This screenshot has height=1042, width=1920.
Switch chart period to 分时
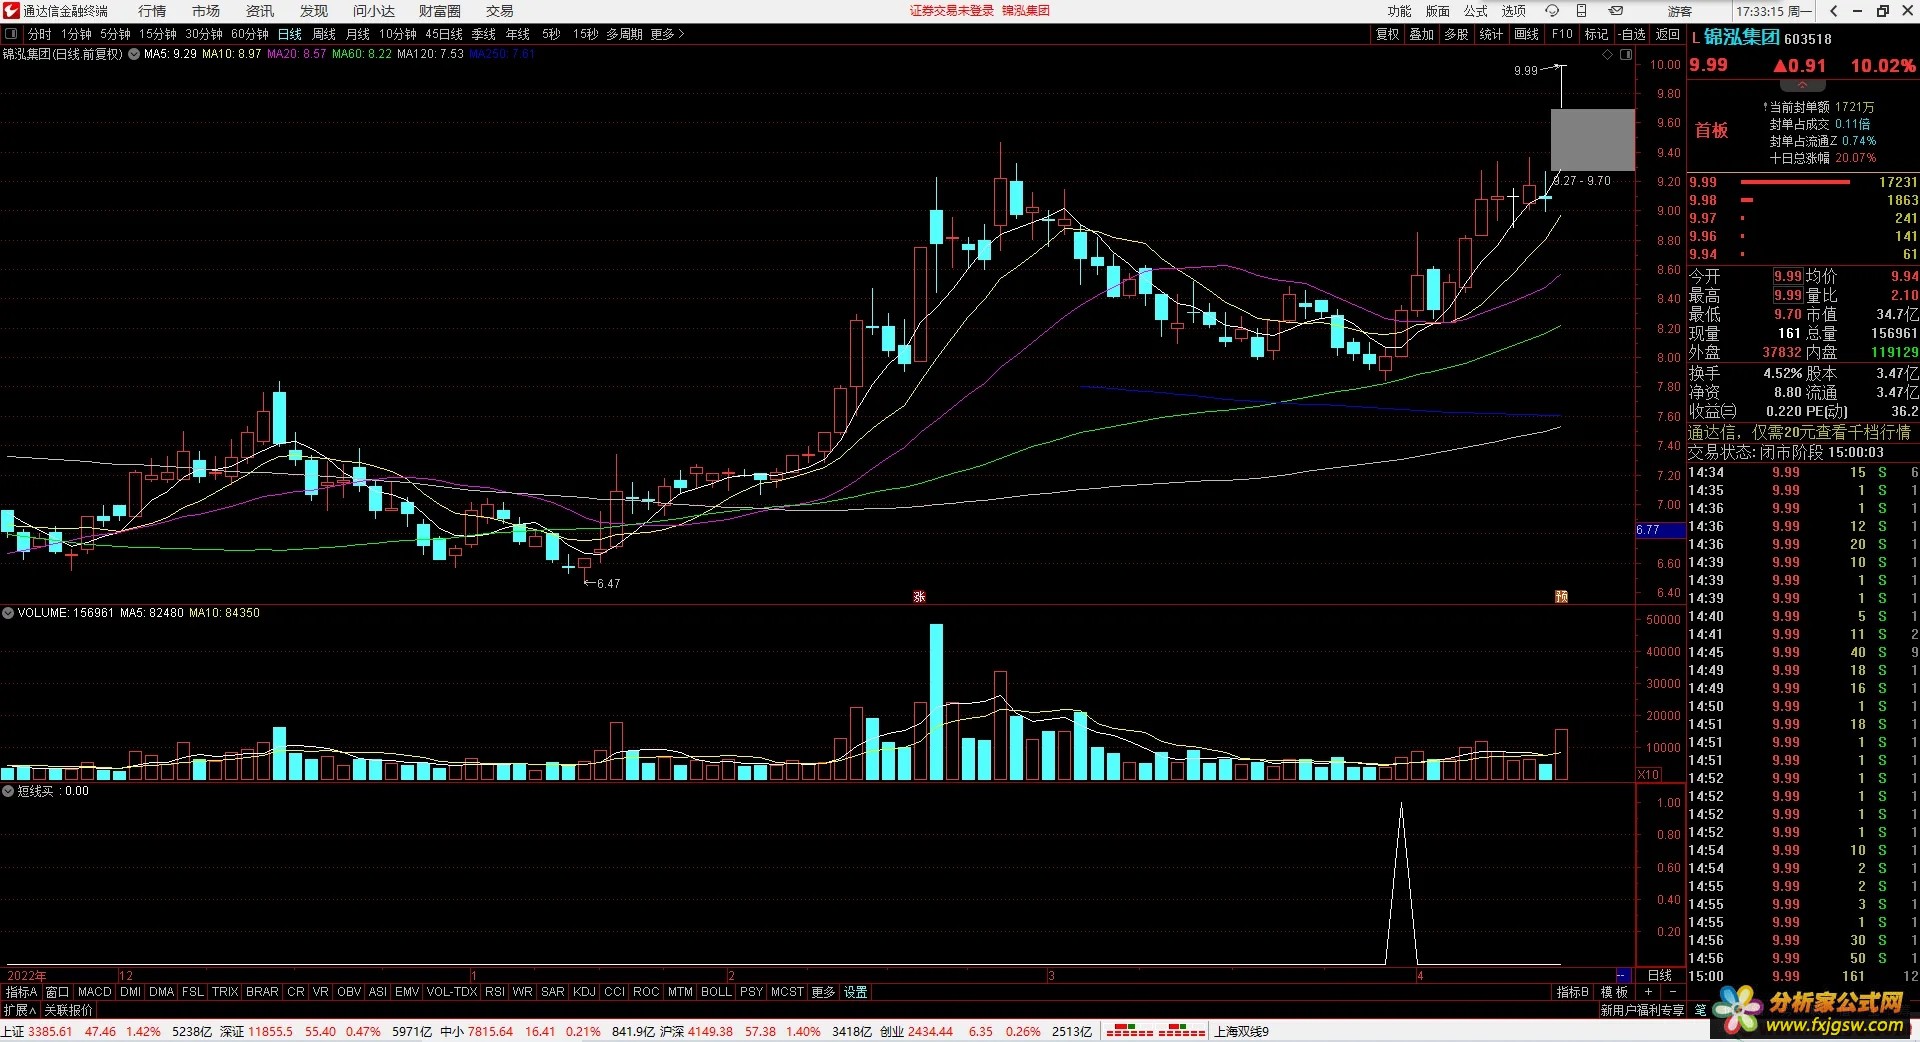point(39,34)
